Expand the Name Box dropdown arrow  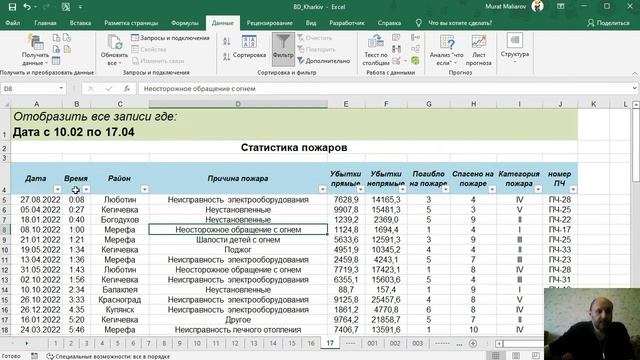click(61, 88)
